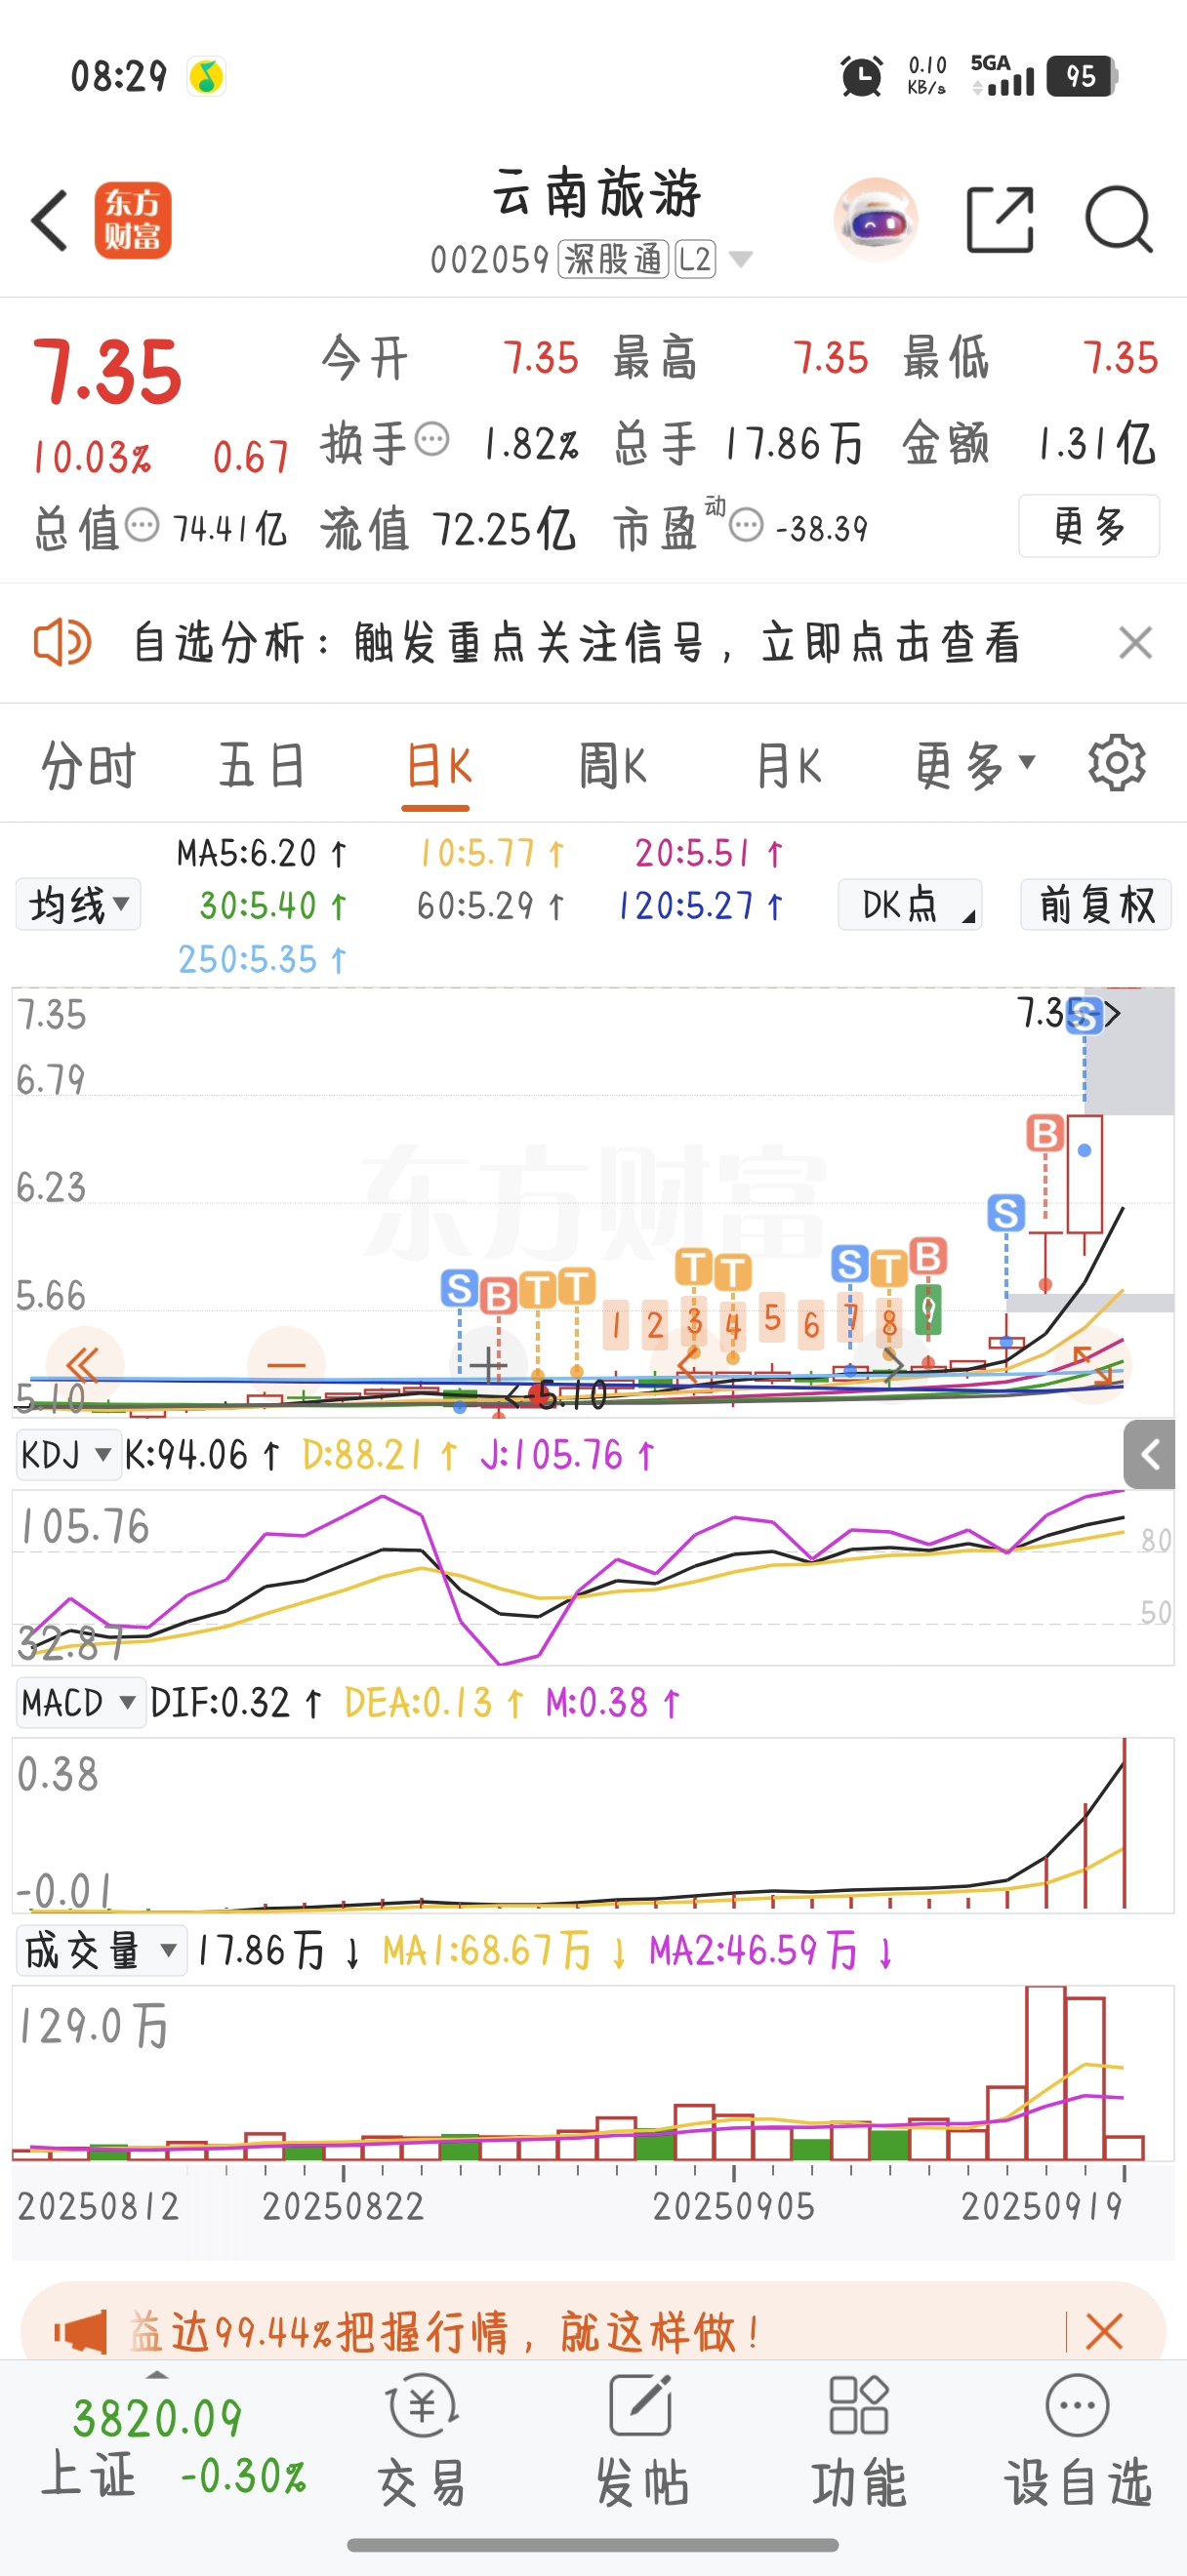
Task: Tap the 云南旅游 stock title
Action: [596, 193]
